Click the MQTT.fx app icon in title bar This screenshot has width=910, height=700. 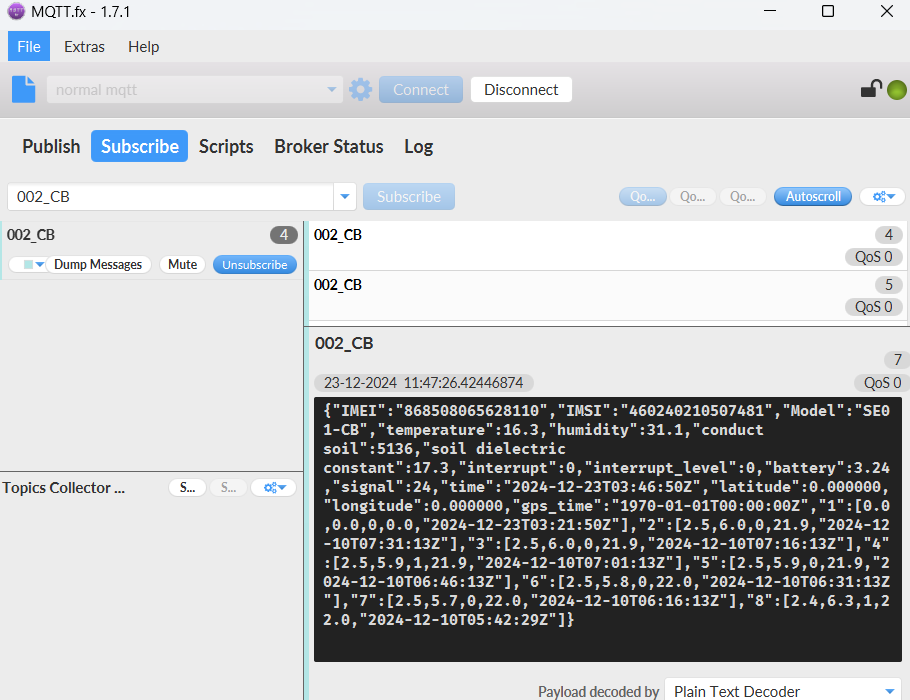click(16, 12)
